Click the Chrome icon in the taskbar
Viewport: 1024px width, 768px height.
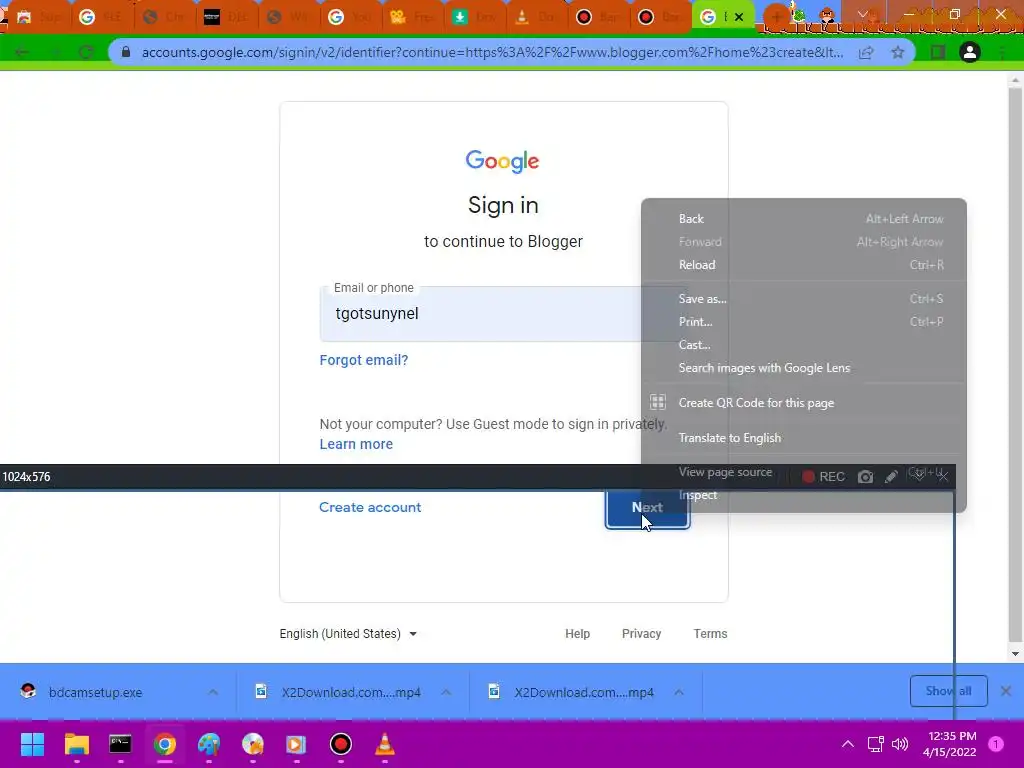click(x=165, y=744)
